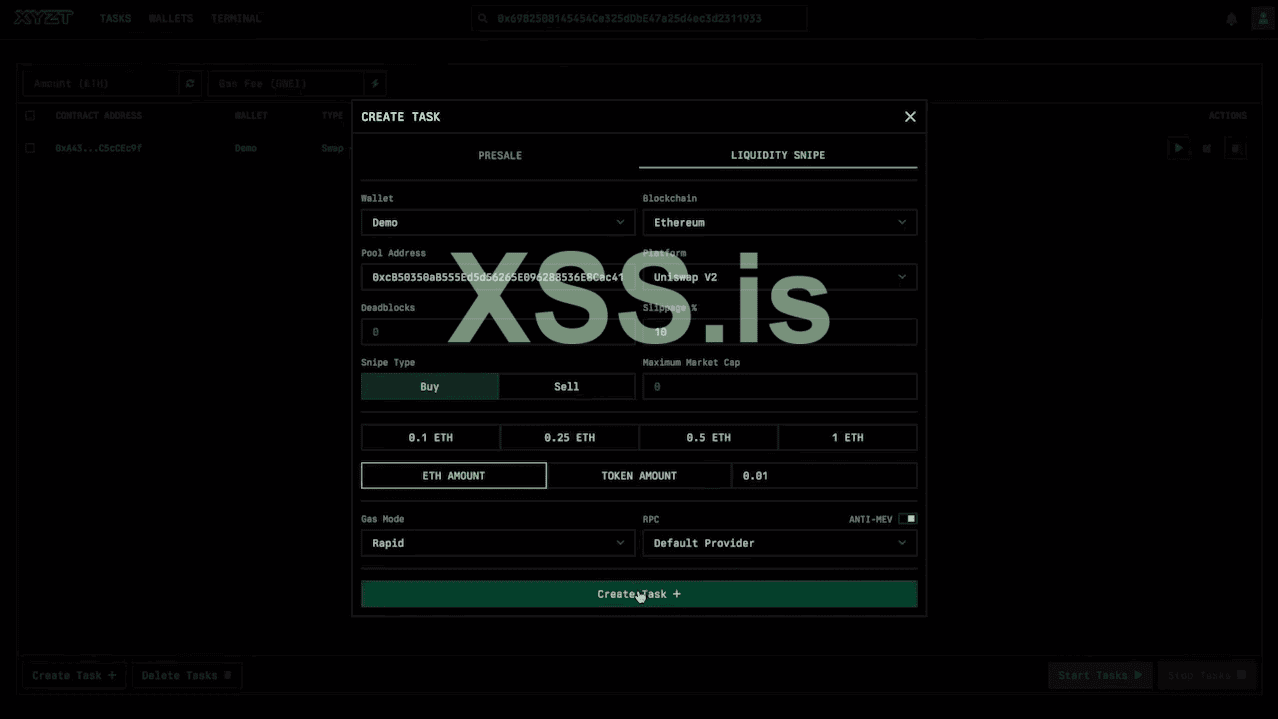Open the notifications bell
Viewport: 1278px width, 719px height.
point(1231,19)
